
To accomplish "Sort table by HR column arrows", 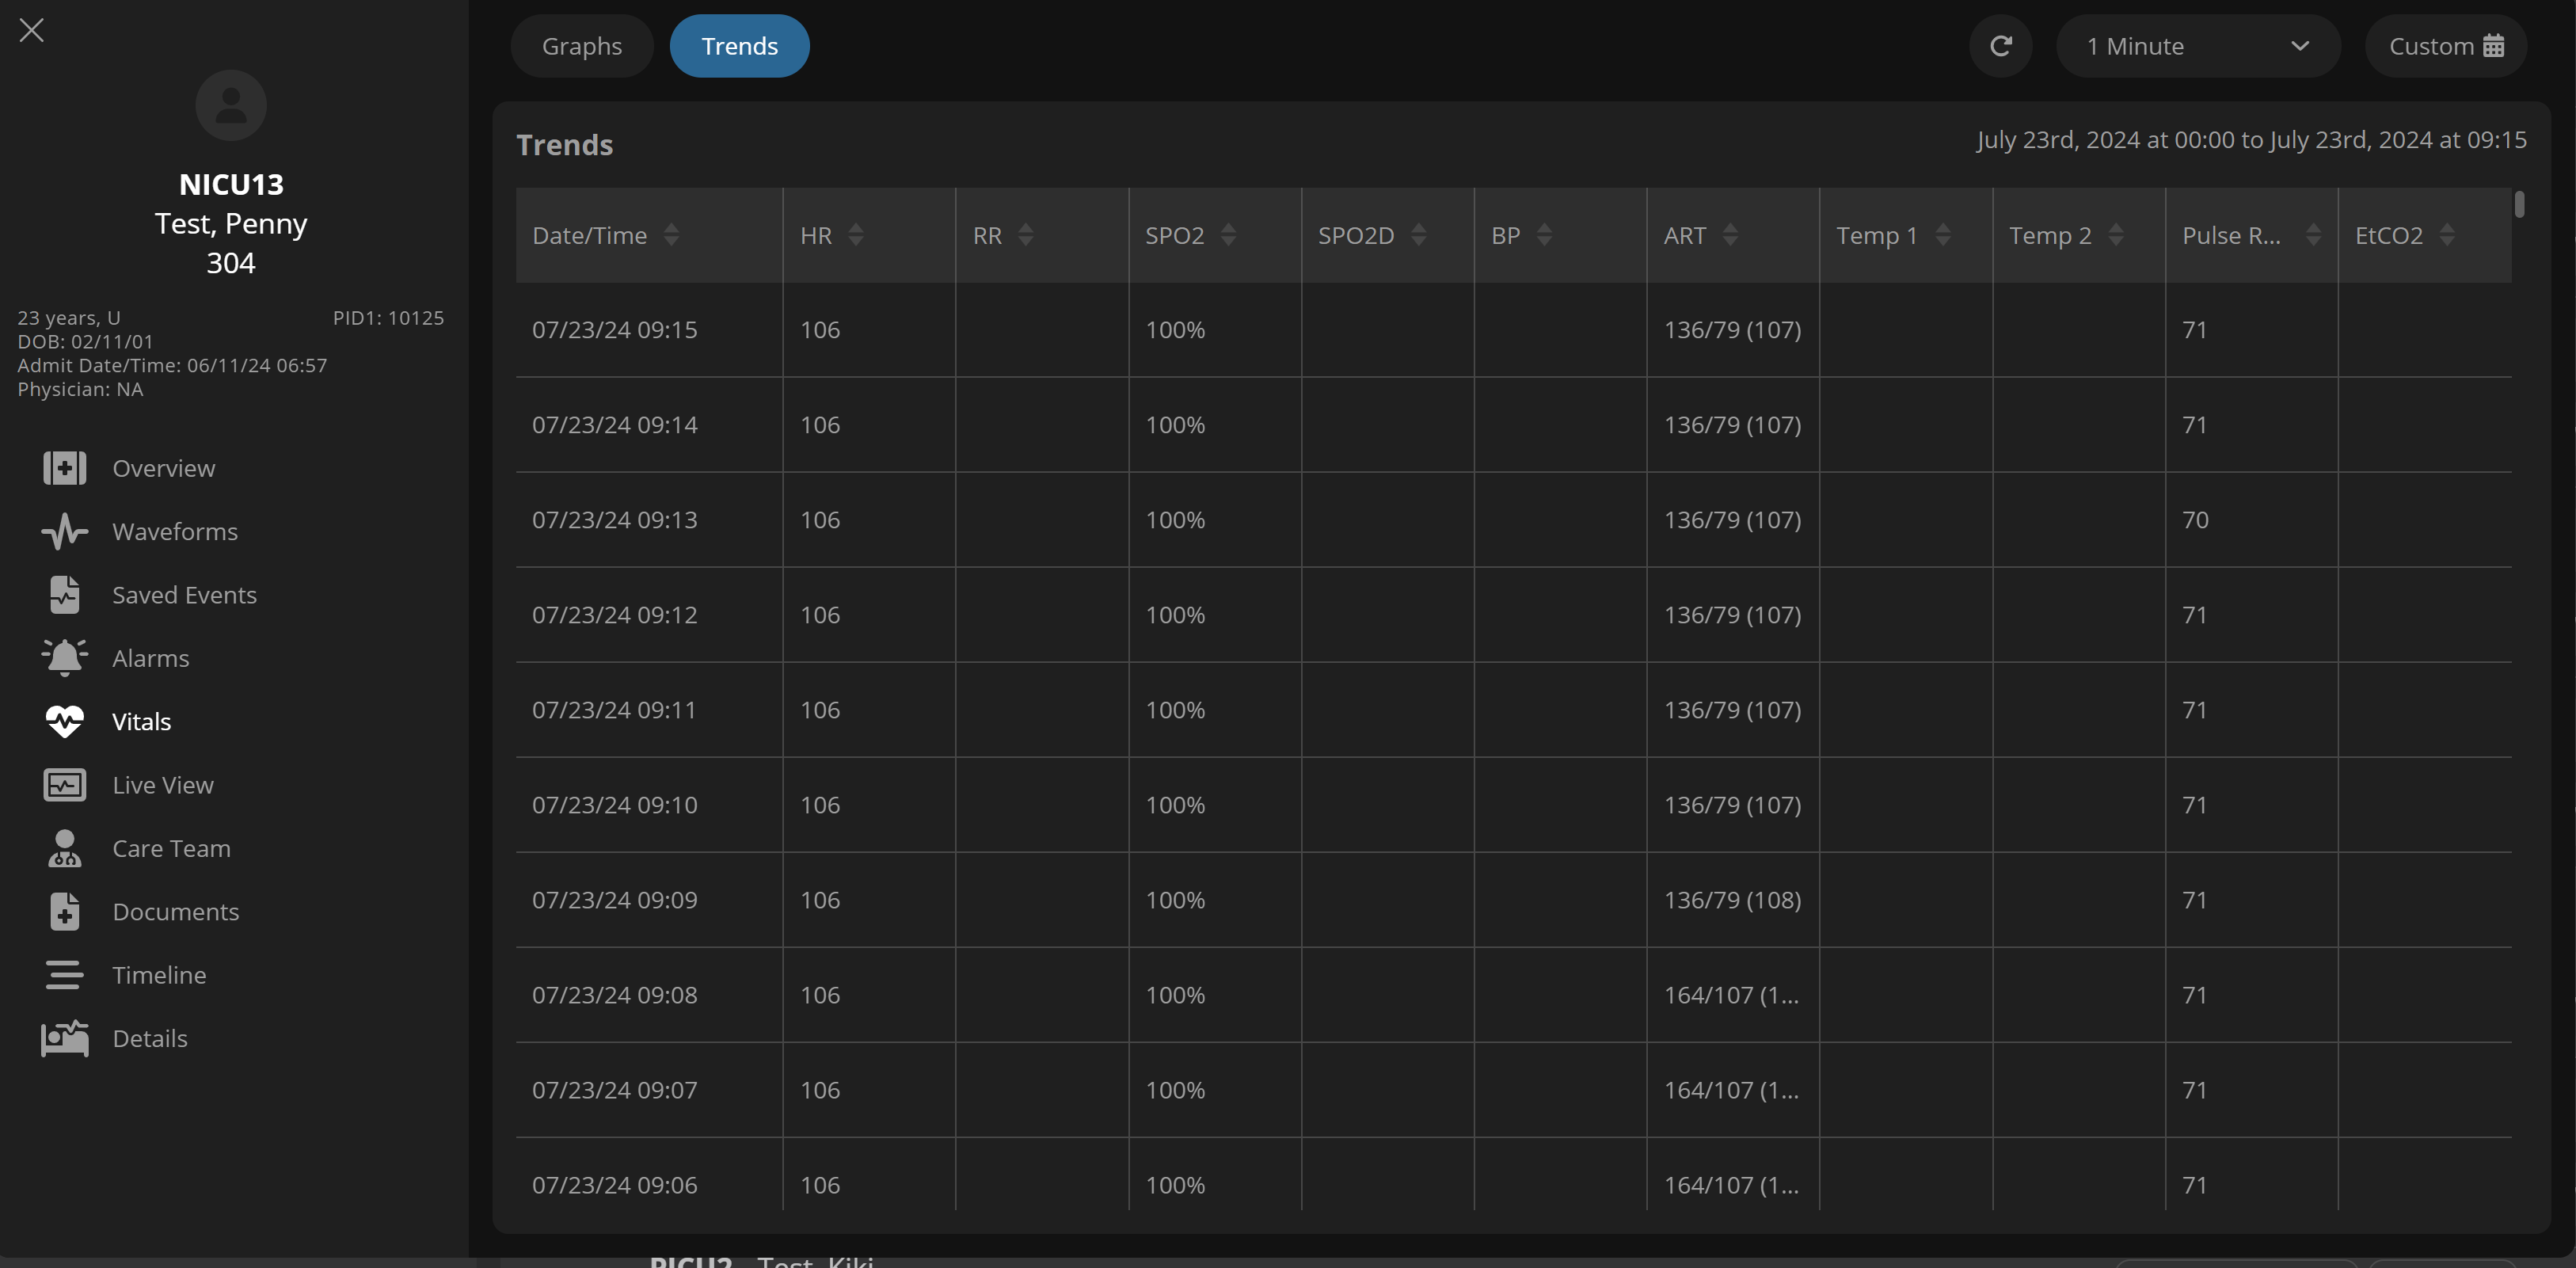I will pos(856,235).
